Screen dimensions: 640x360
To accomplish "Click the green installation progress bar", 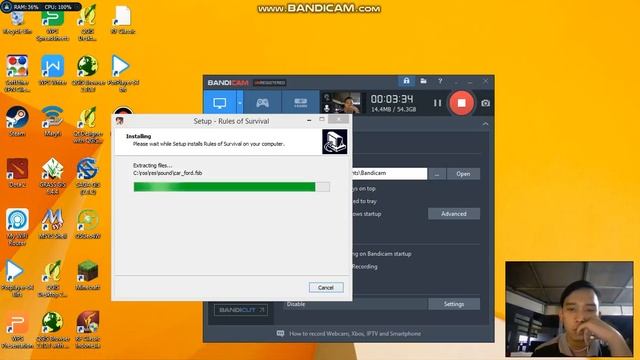I will (x=231, y=187).
